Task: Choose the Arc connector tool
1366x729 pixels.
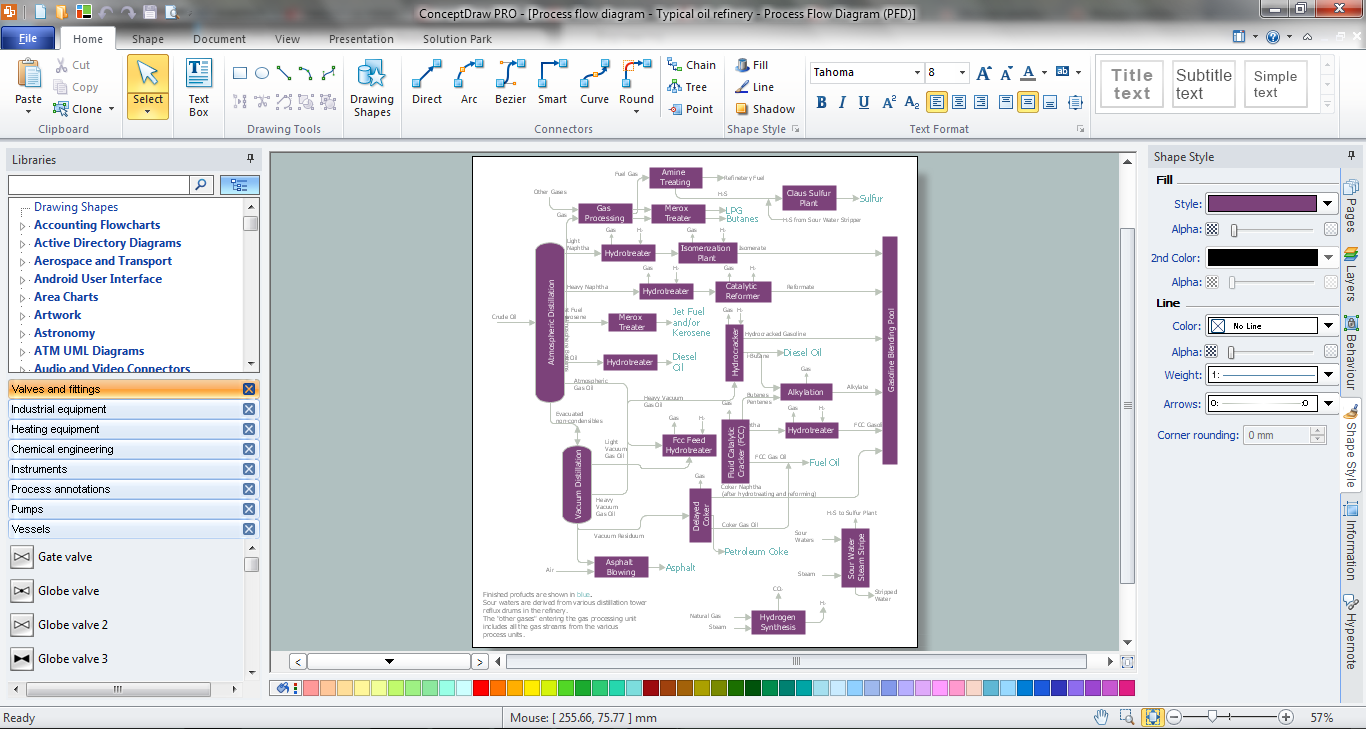Action: click(x=469, y=82)
